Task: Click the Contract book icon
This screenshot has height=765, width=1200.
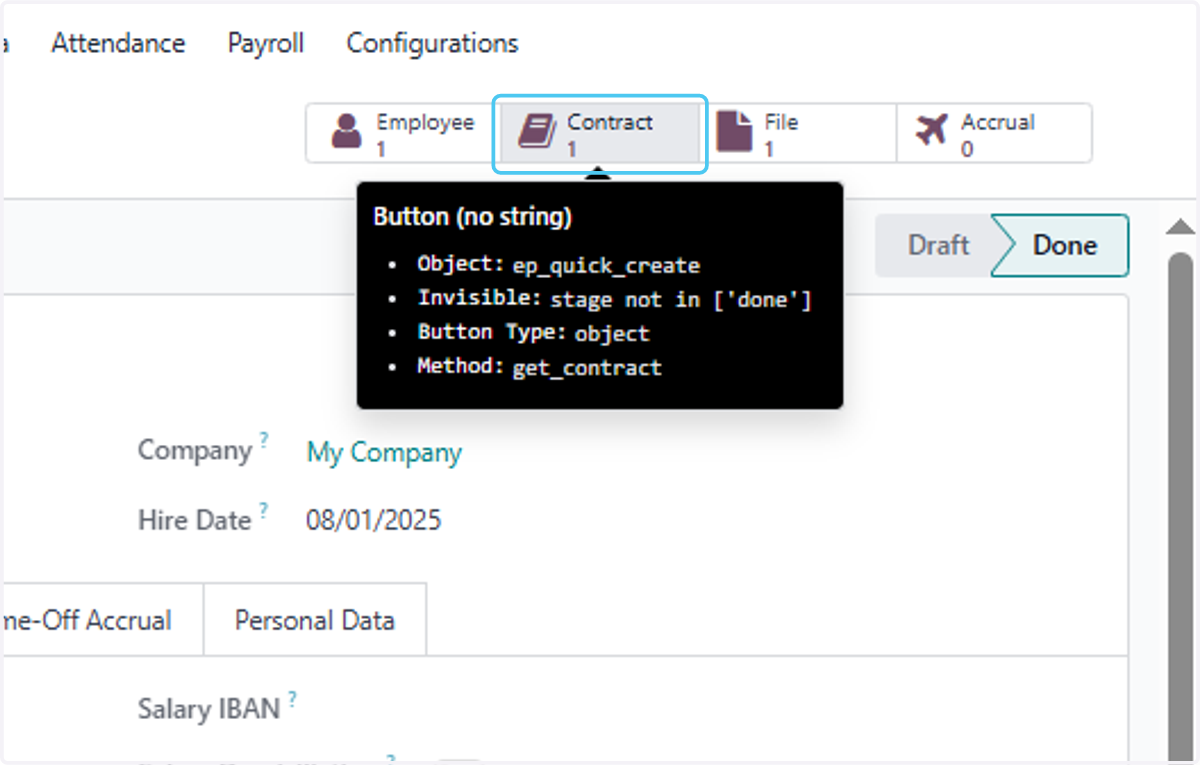Action: pyautogui.click(x=537, y=132)
